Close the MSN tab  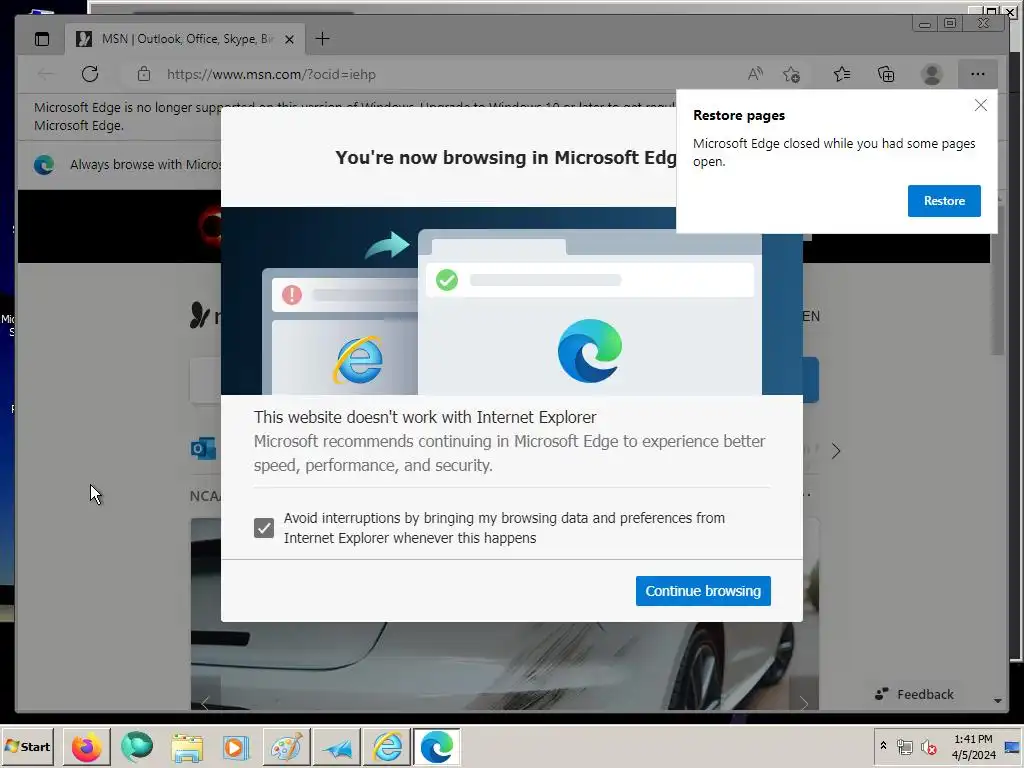(x=289, y=39)
